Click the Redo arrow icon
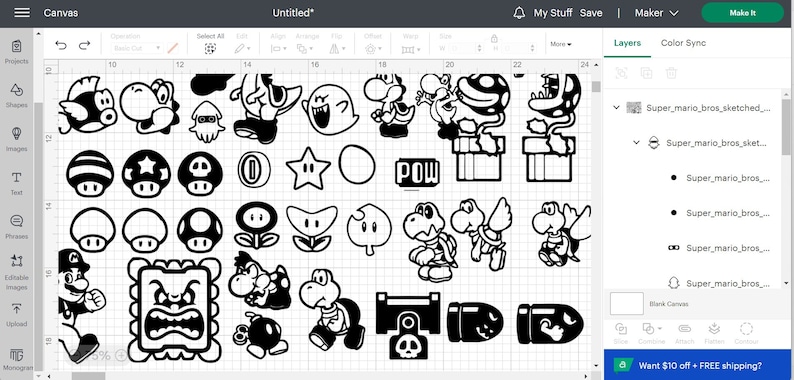The image size is (794, 380). 84,46
